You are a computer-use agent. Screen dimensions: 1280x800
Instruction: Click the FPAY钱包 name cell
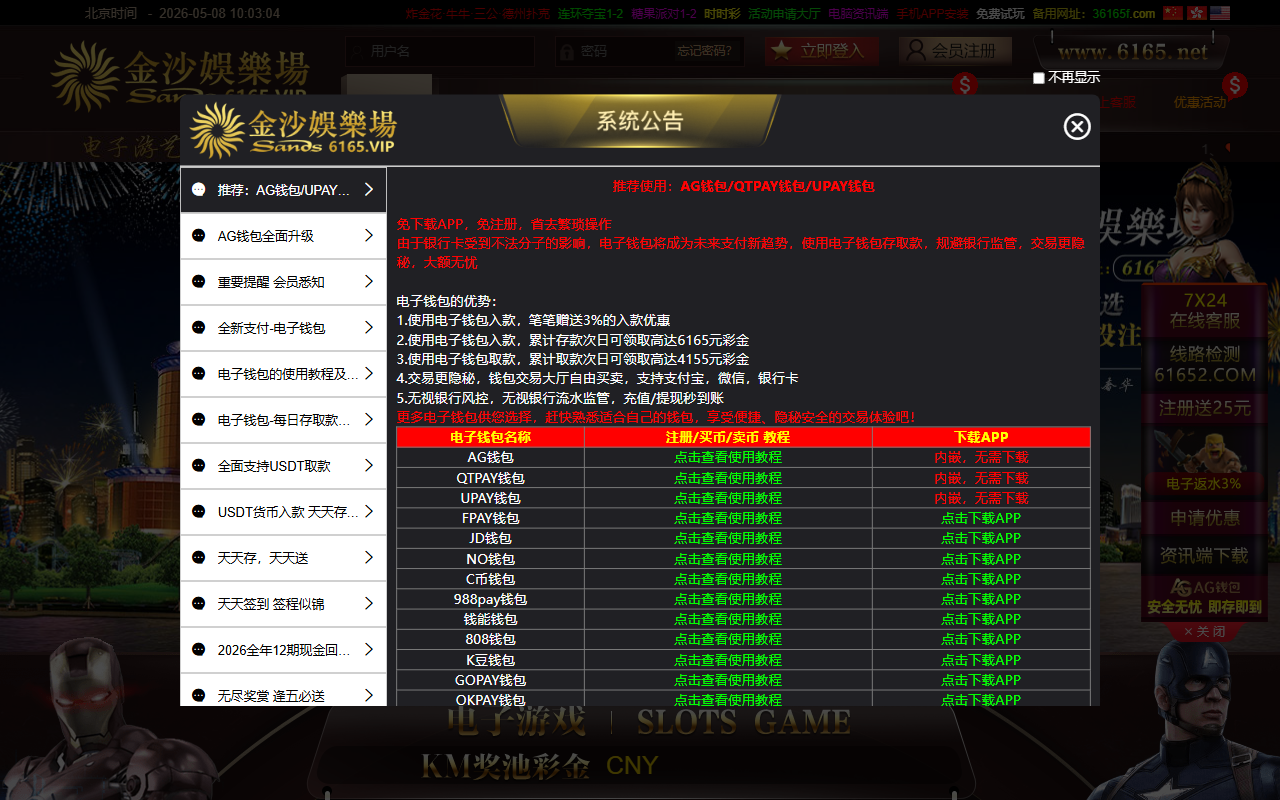tap(490, 518)
